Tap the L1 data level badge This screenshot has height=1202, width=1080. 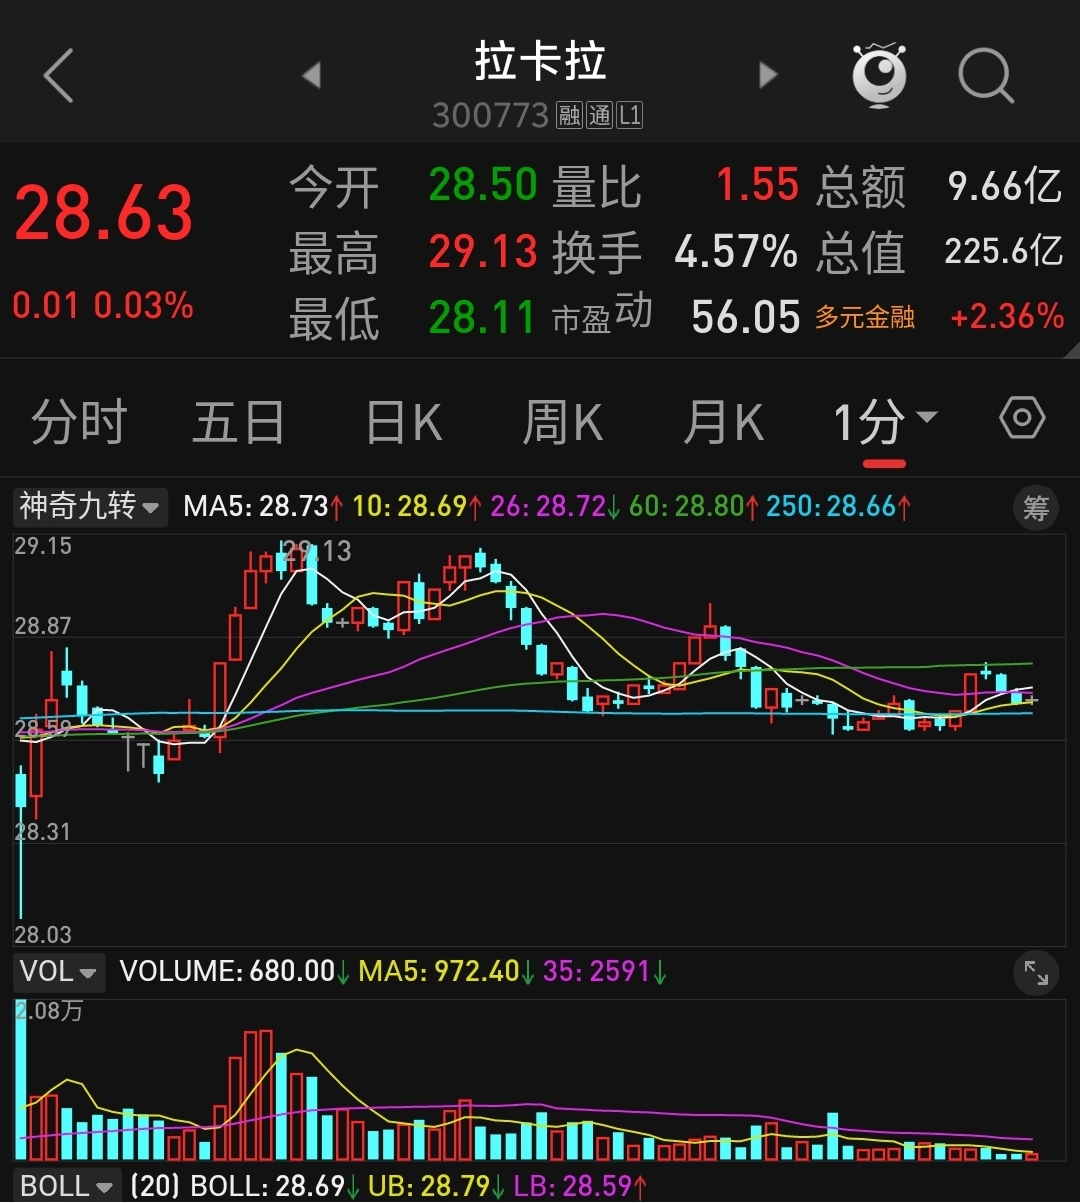point(629,116)
